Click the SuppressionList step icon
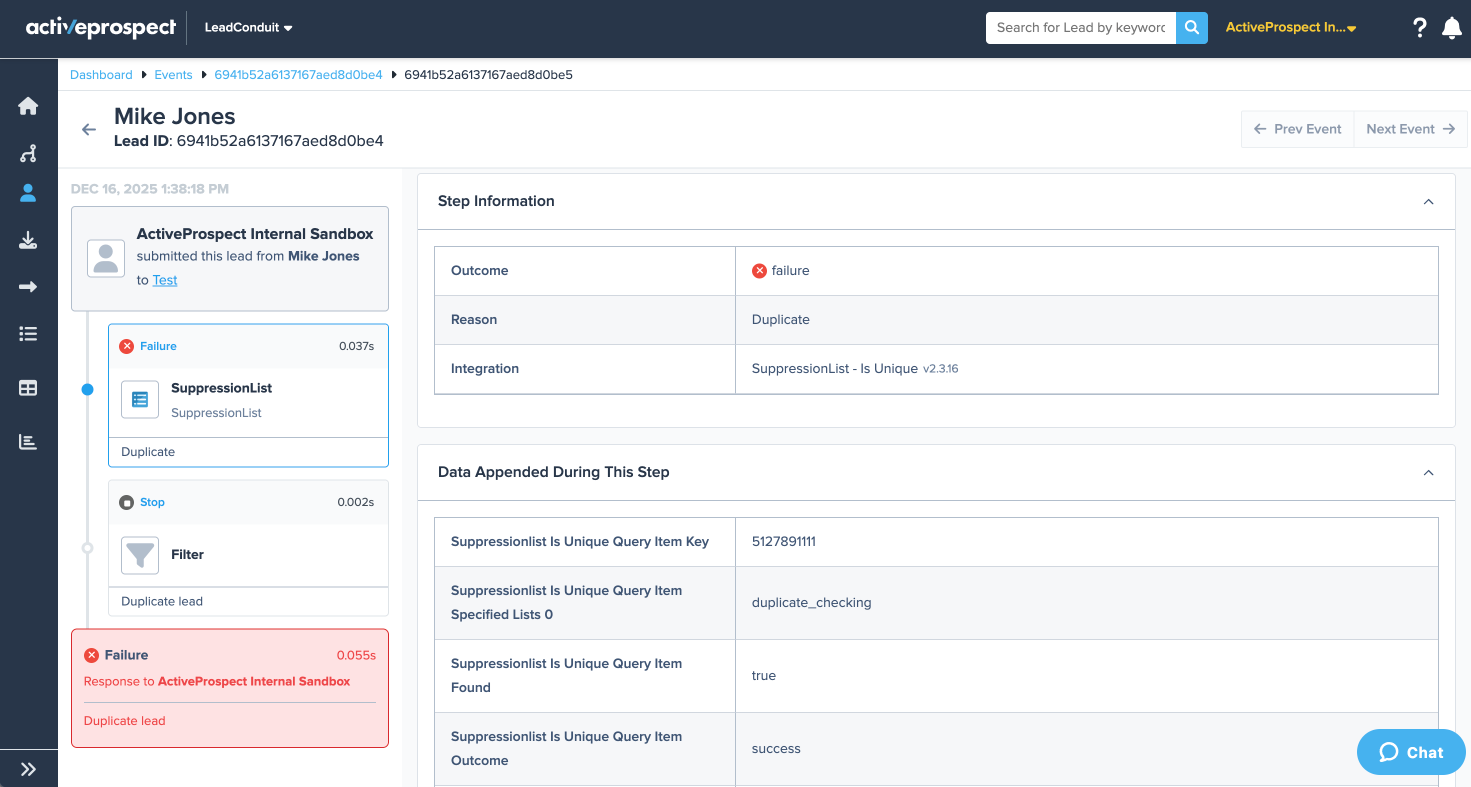Screen dimensions: 1471x787 (140, 399)
